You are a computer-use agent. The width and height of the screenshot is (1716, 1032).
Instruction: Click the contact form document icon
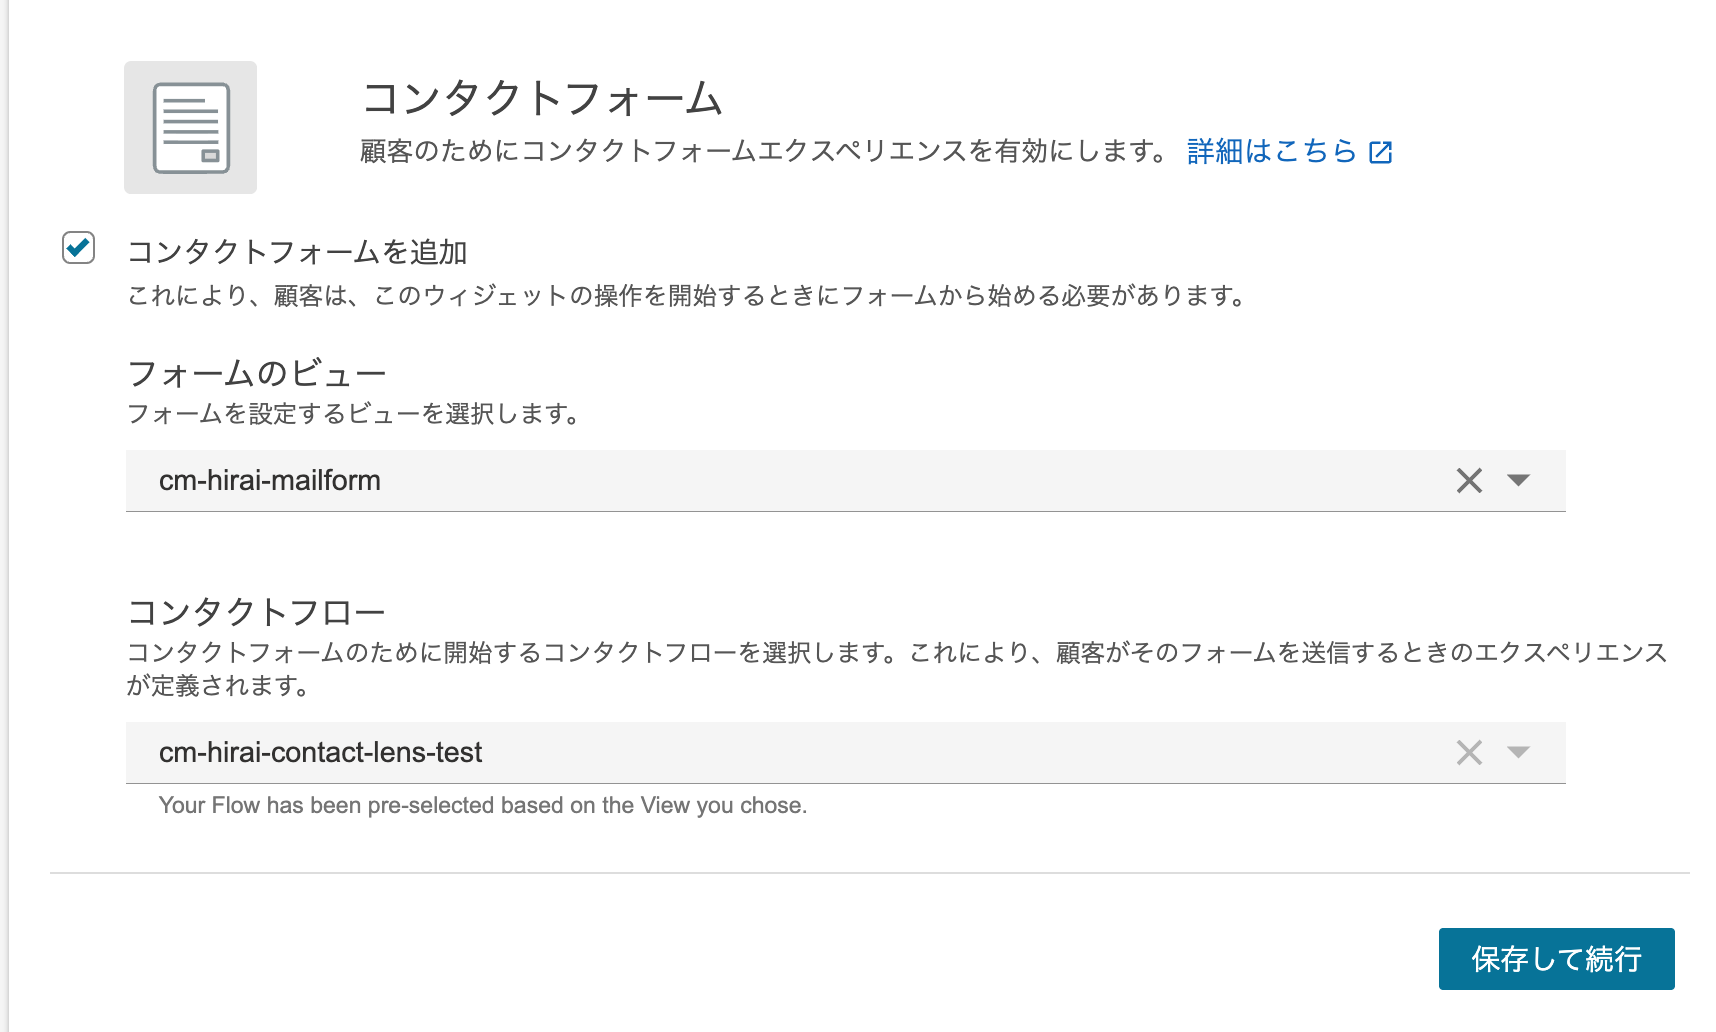pos(190,127)
